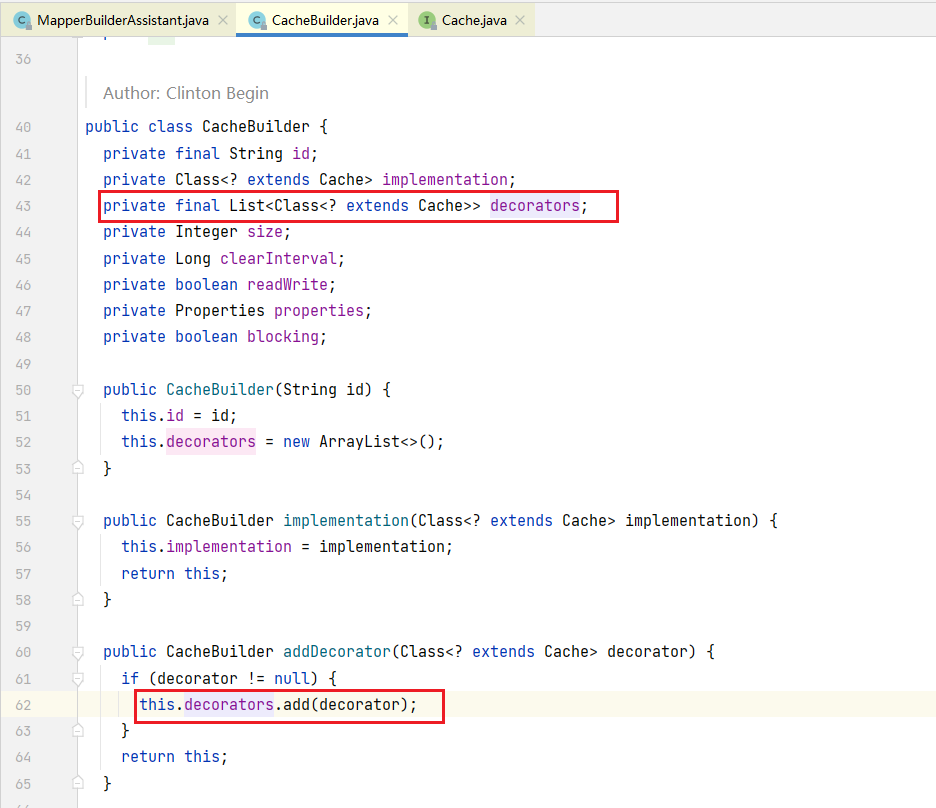936x808 pixels.
Task: Toggle a breakpoint at line number 56
Action: 23,547
